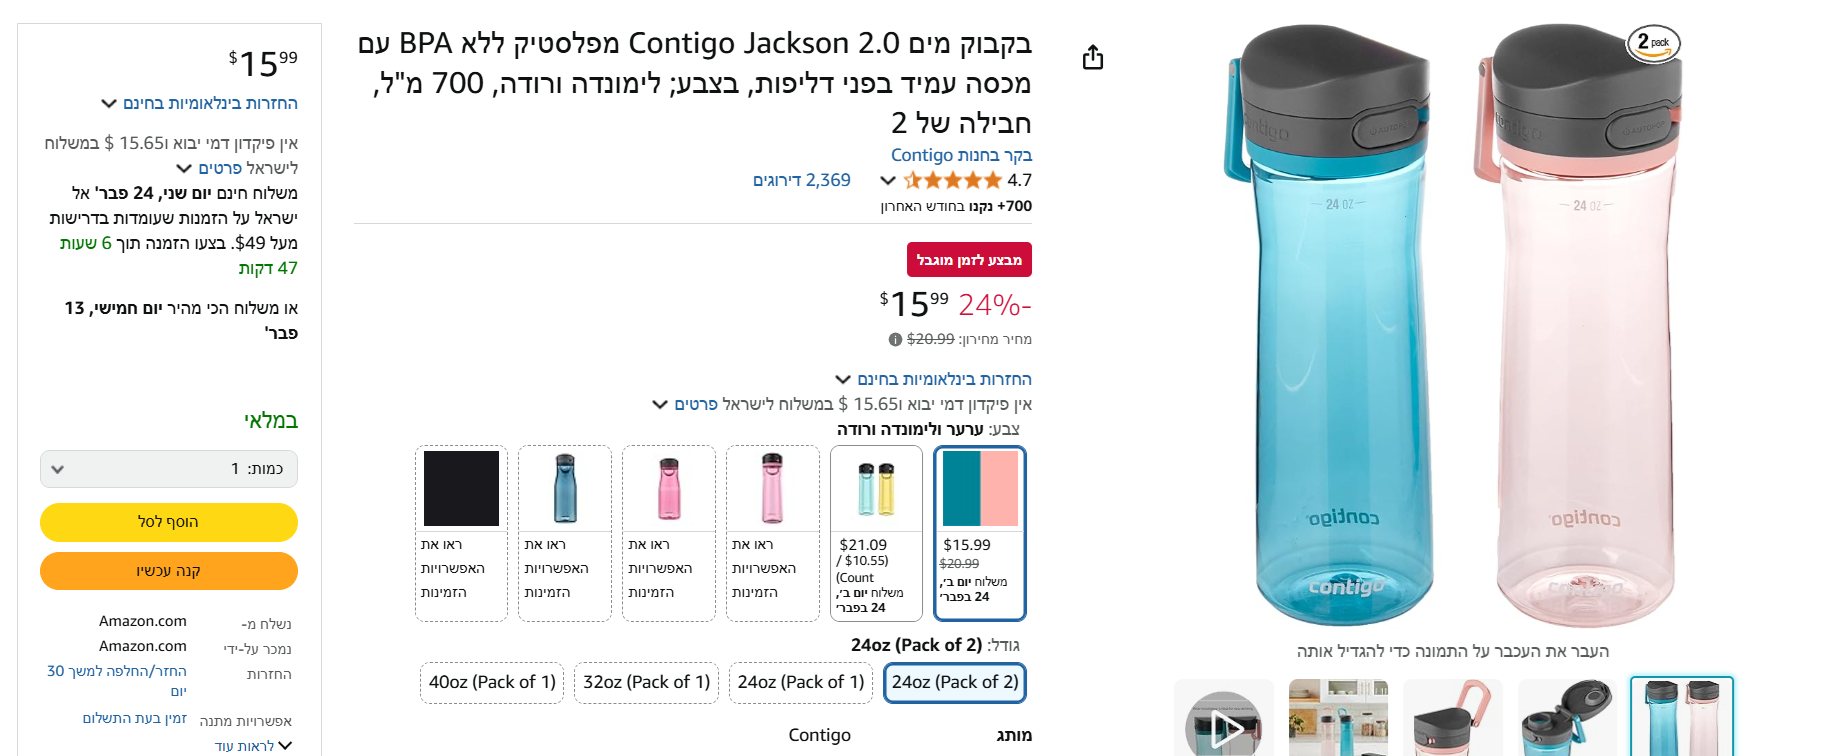Open the kitchen lifestyle photo thumbnail
This screenshot has width=1845, height=756.
[1338, 720]
